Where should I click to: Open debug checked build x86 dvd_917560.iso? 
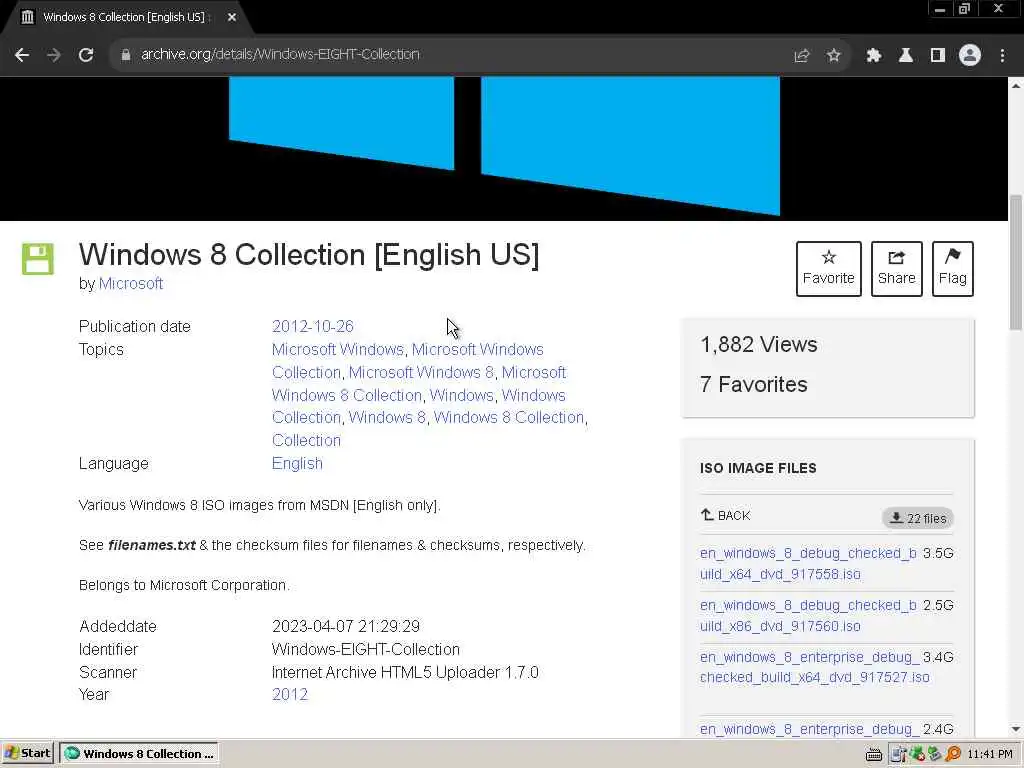pos(808,615)
